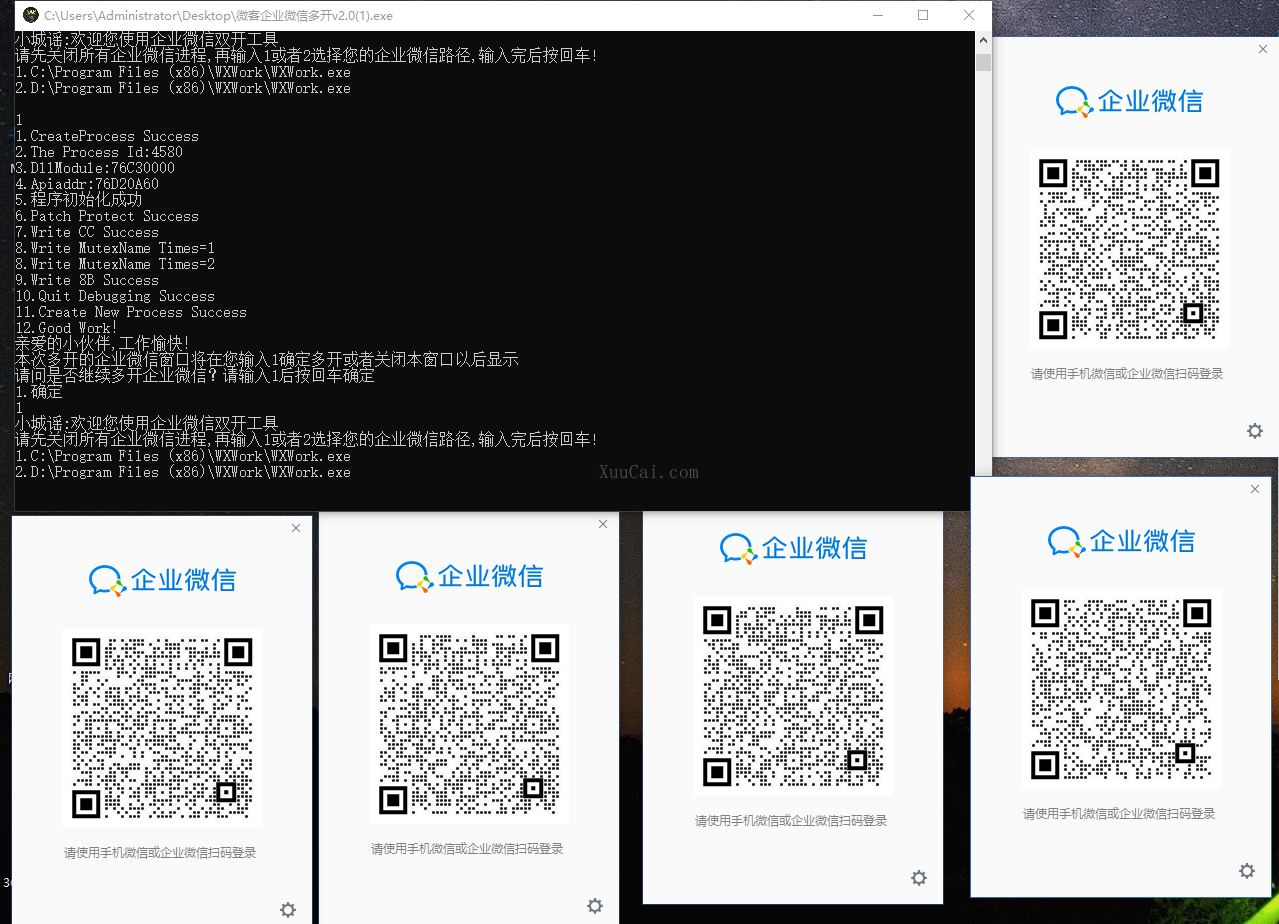Viewport: 1279px width, 924px height.
Task: Click the console window's title bar app icon
Action: [x=31, y=15]
